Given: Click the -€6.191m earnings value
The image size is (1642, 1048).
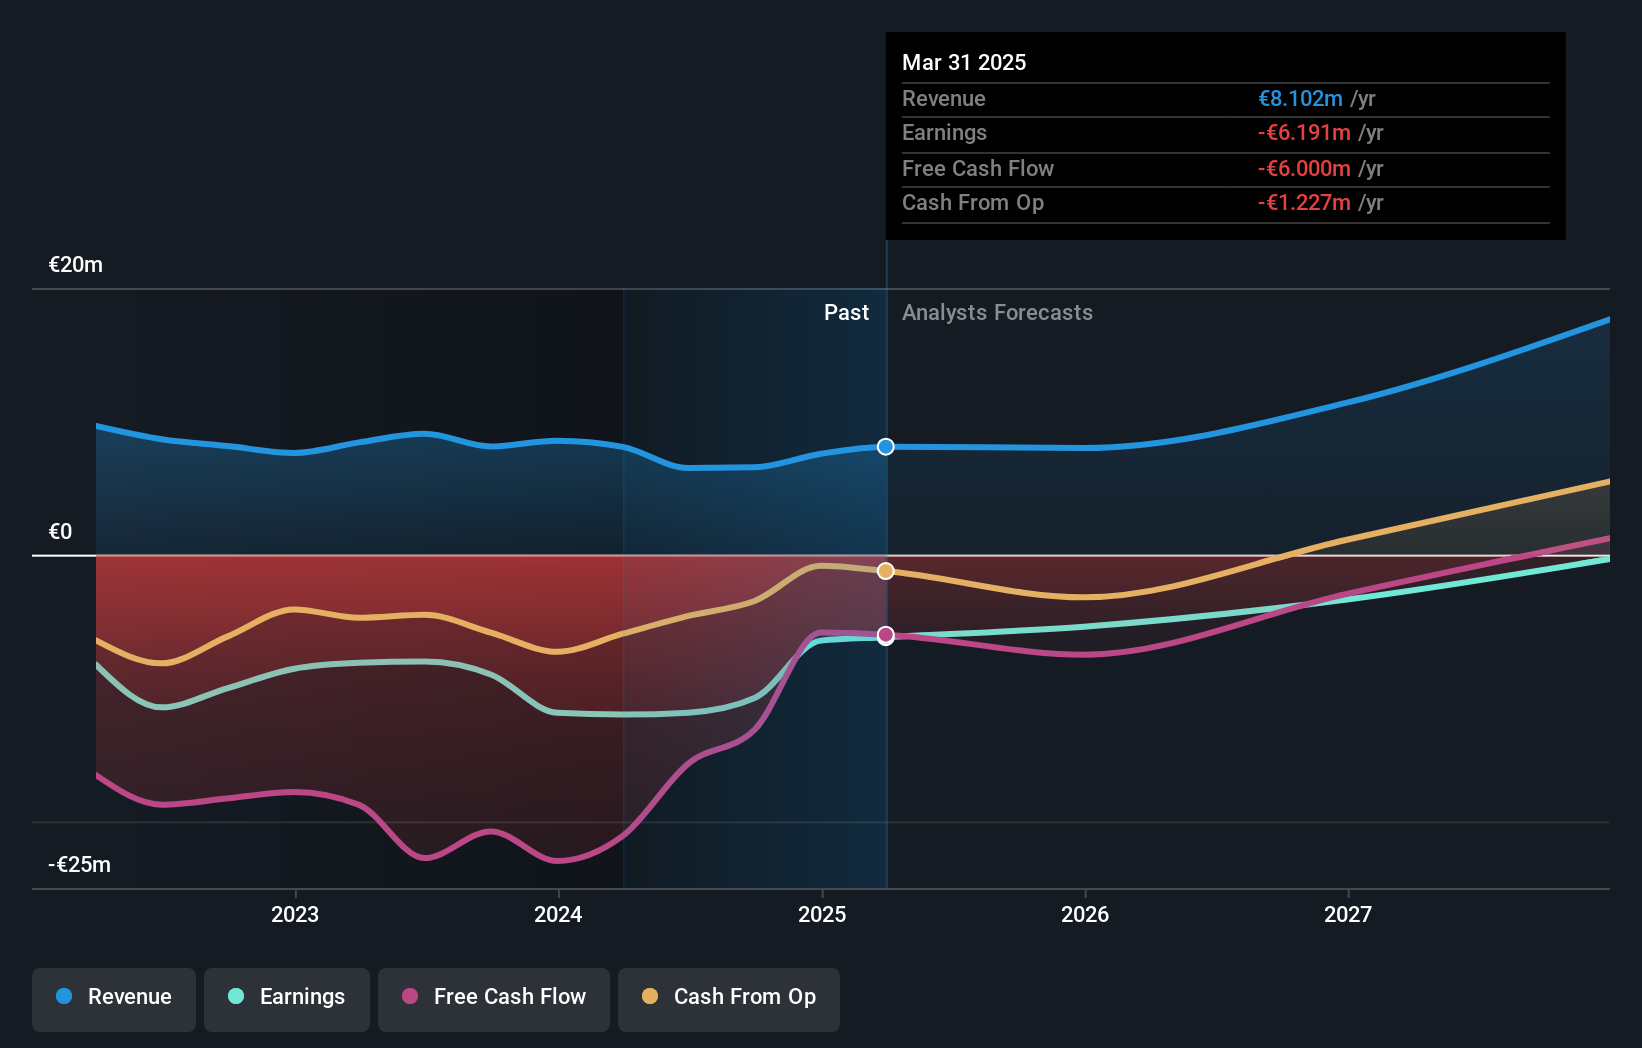Looking at the screenshot, I should [1304, 133].
